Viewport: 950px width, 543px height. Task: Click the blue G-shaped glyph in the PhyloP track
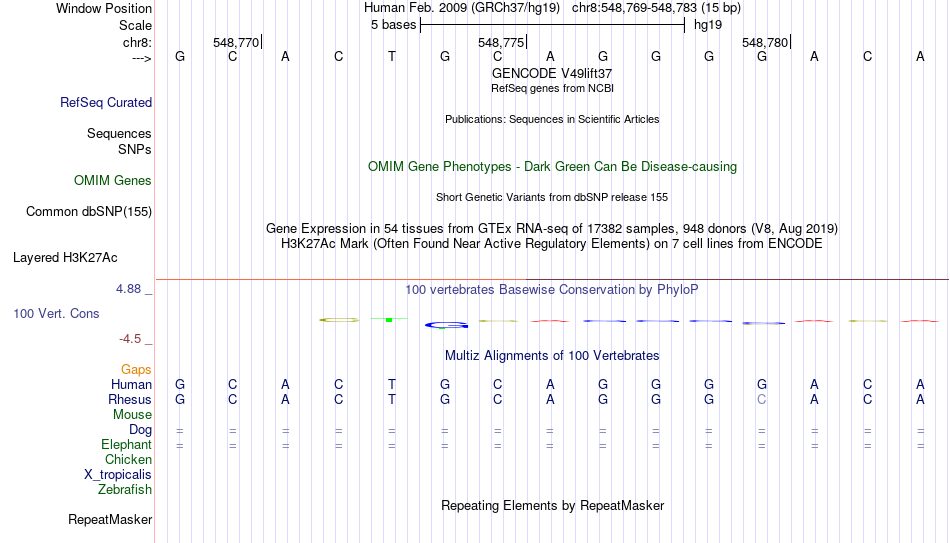(447, 325)
